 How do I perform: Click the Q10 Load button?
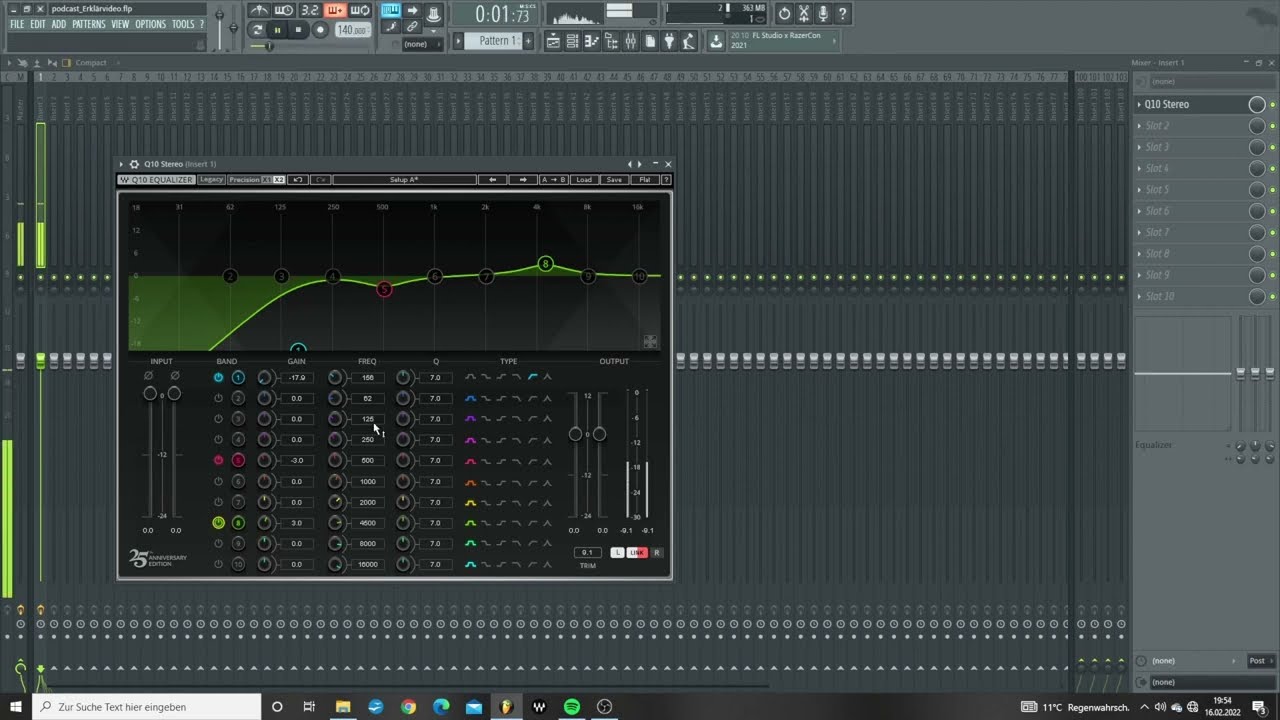pos(584,180)
